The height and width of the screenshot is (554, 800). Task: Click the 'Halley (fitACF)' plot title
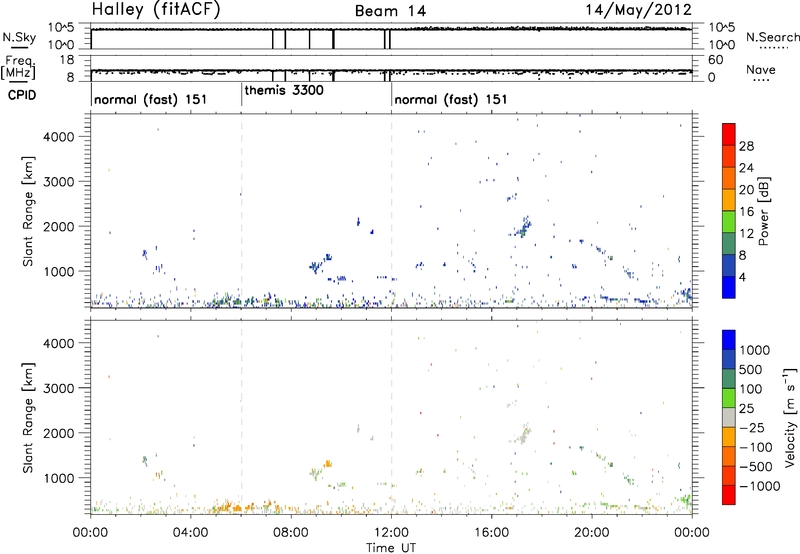156,10
